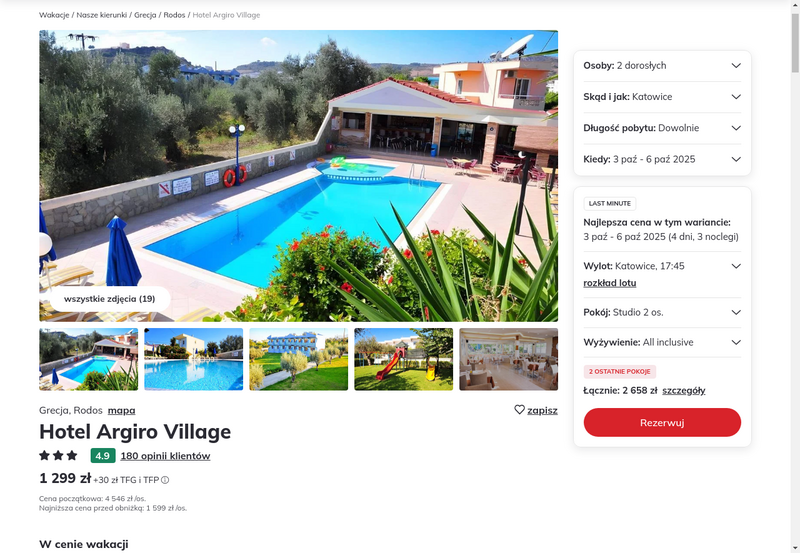Go to Nasze kierunki breadcrumb item
Screen dimensions: 800x553
click(102, 15)
